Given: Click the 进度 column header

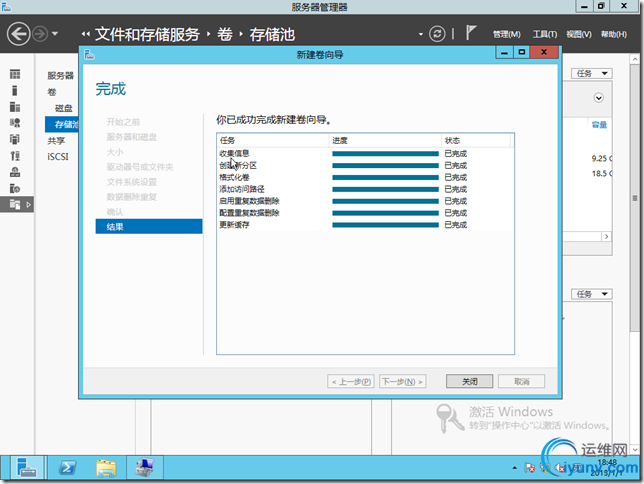Looking at the screenshot, I should click(x=385, y=141).
